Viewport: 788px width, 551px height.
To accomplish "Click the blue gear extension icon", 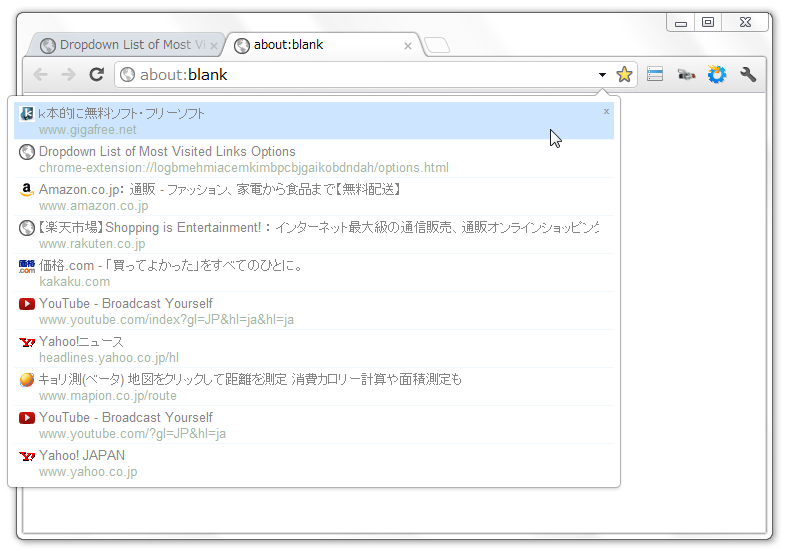I will pyautogui.click(x=717, y=74).
